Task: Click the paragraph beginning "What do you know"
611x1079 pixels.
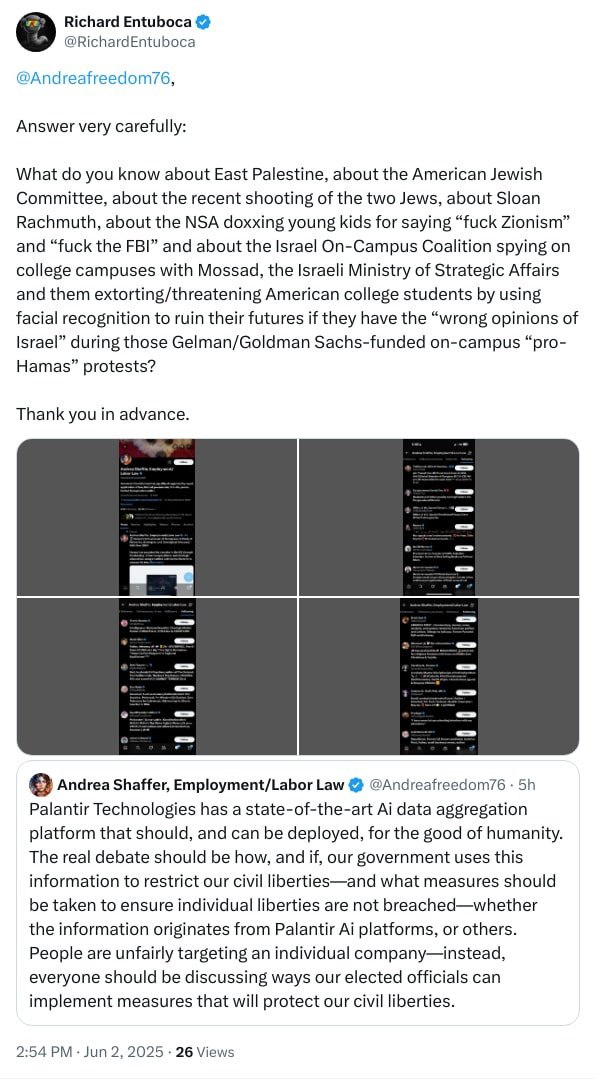Action: point(296,270)
